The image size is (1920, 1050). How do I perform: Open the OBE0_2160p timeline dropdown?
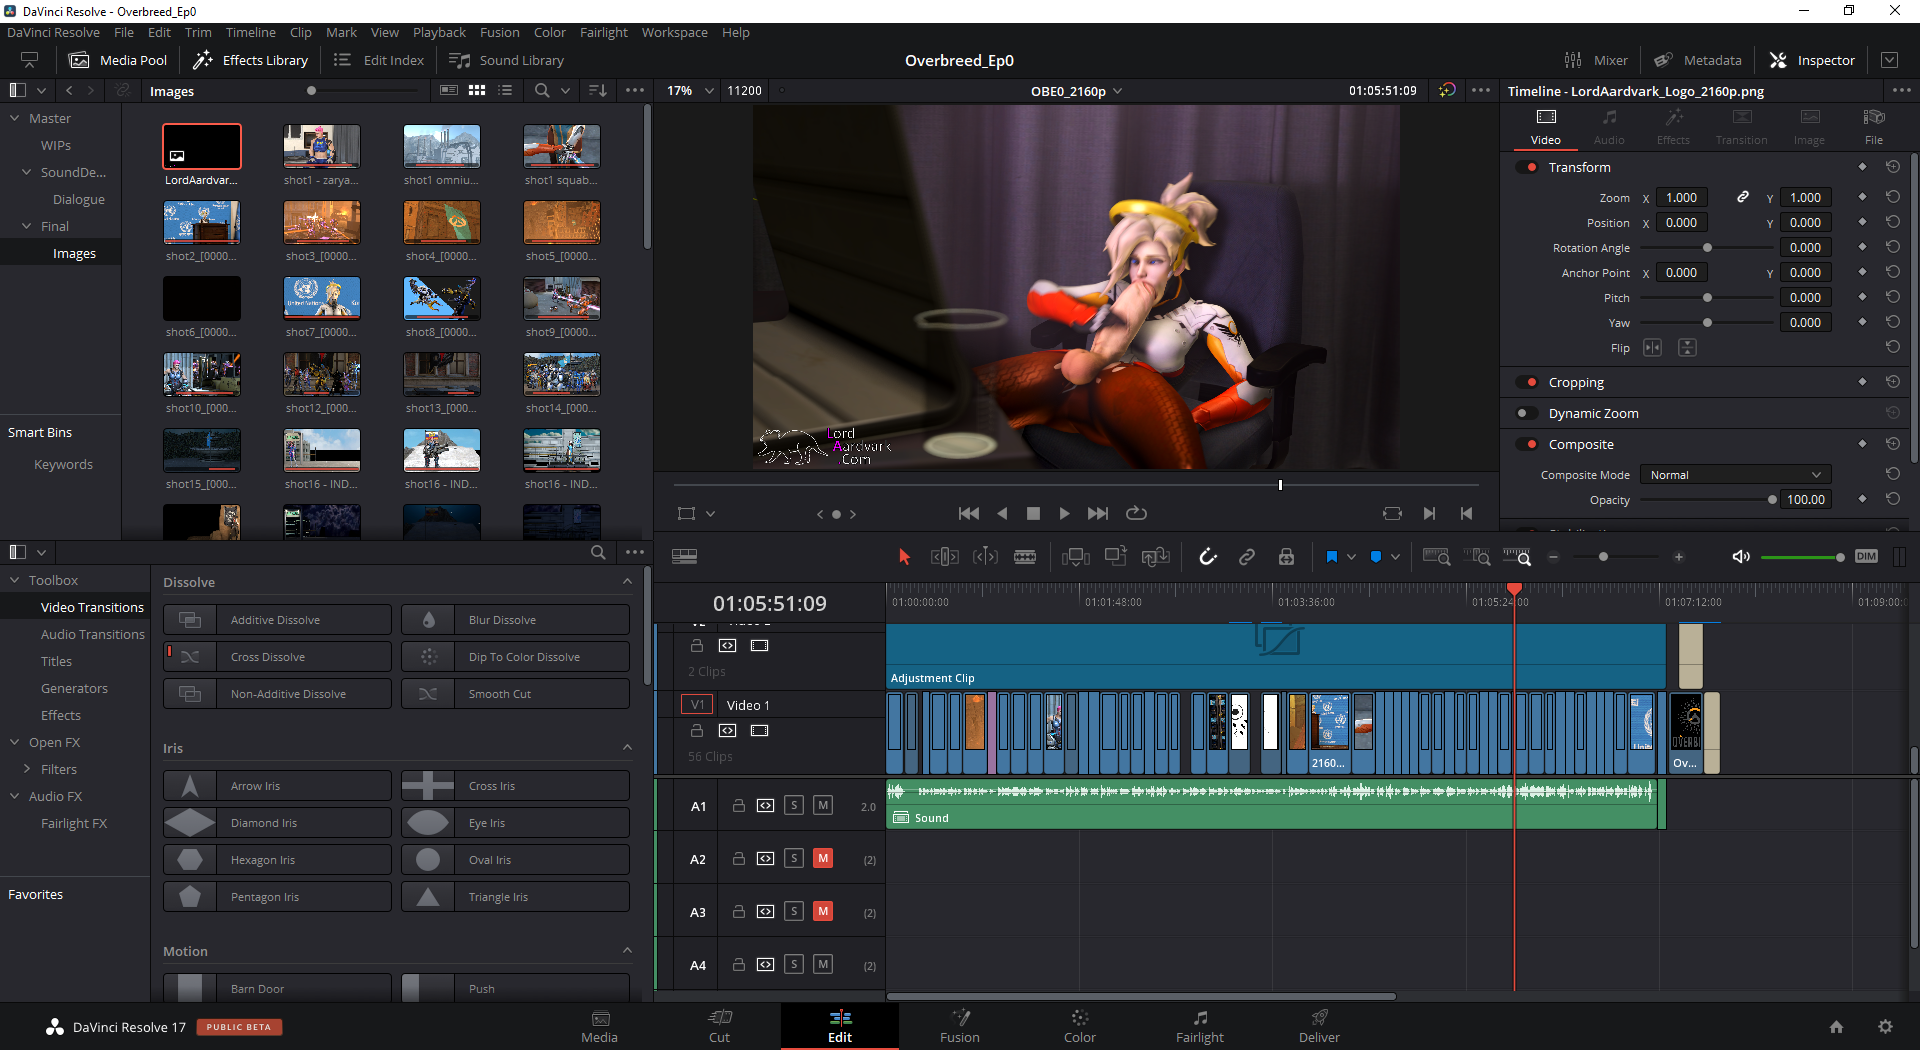point(1077,91)
